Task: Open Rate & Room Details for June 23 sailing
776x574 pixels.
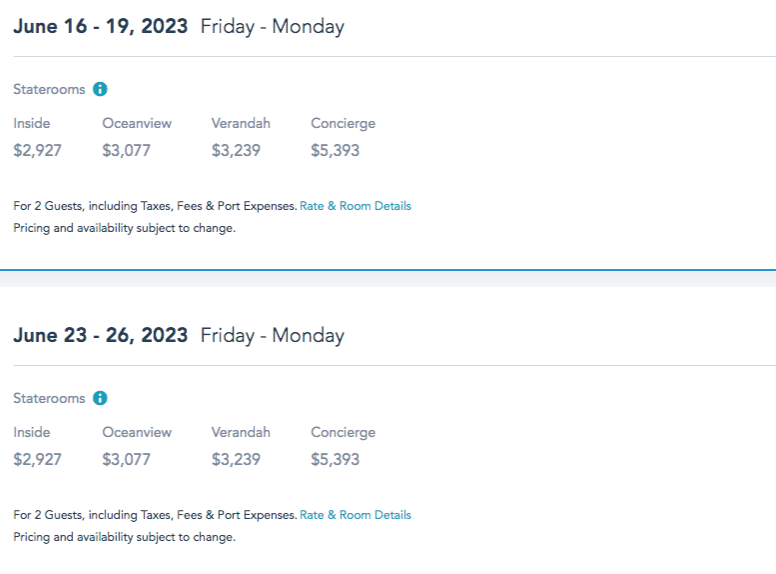Action: click(355, 515)
